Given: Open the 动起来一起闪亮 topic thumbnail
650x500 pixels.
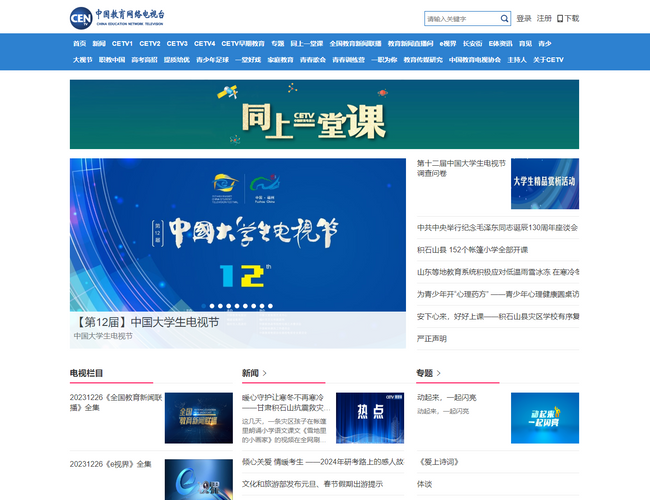Looking at the screenshot, I should (x=544, y=417).
